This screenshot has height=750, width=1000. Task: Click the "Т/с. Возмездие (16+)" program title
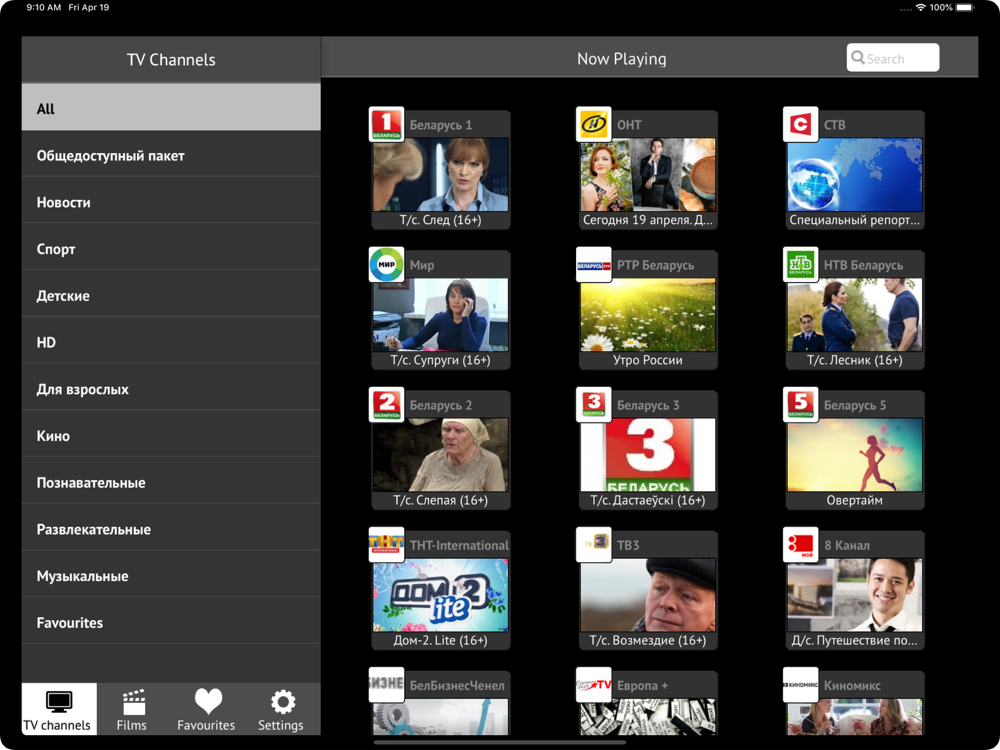[x=648, y=640]
